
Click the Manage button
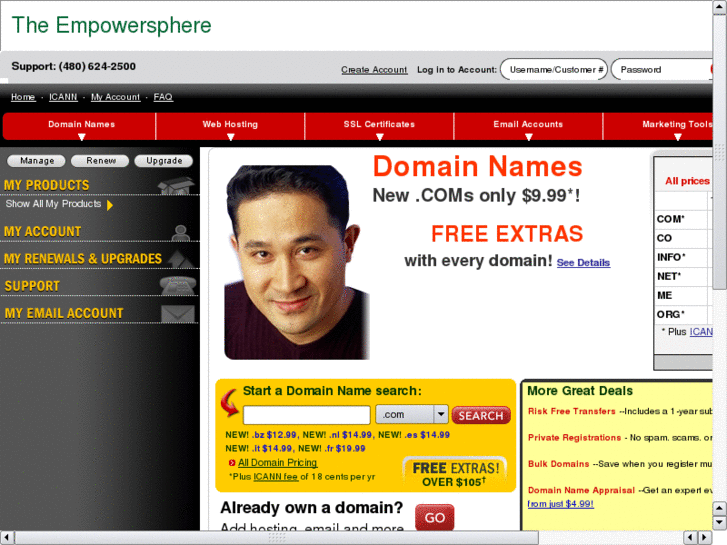point(36,160)
